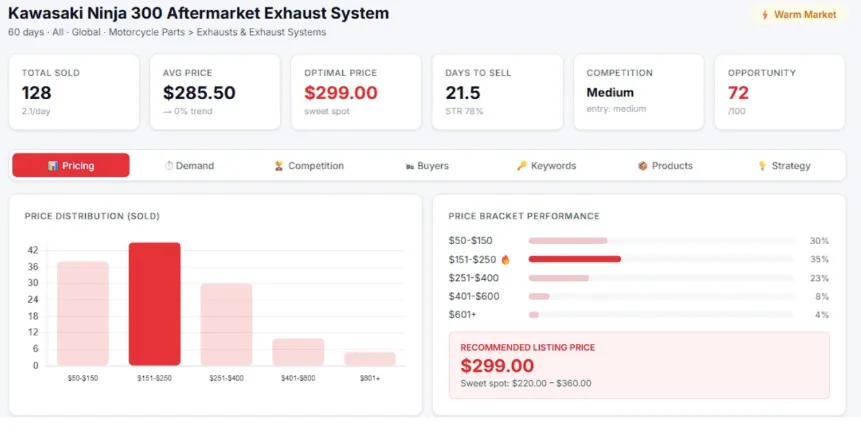Click the $401-$600 bracket progress bar

[661, 296]
